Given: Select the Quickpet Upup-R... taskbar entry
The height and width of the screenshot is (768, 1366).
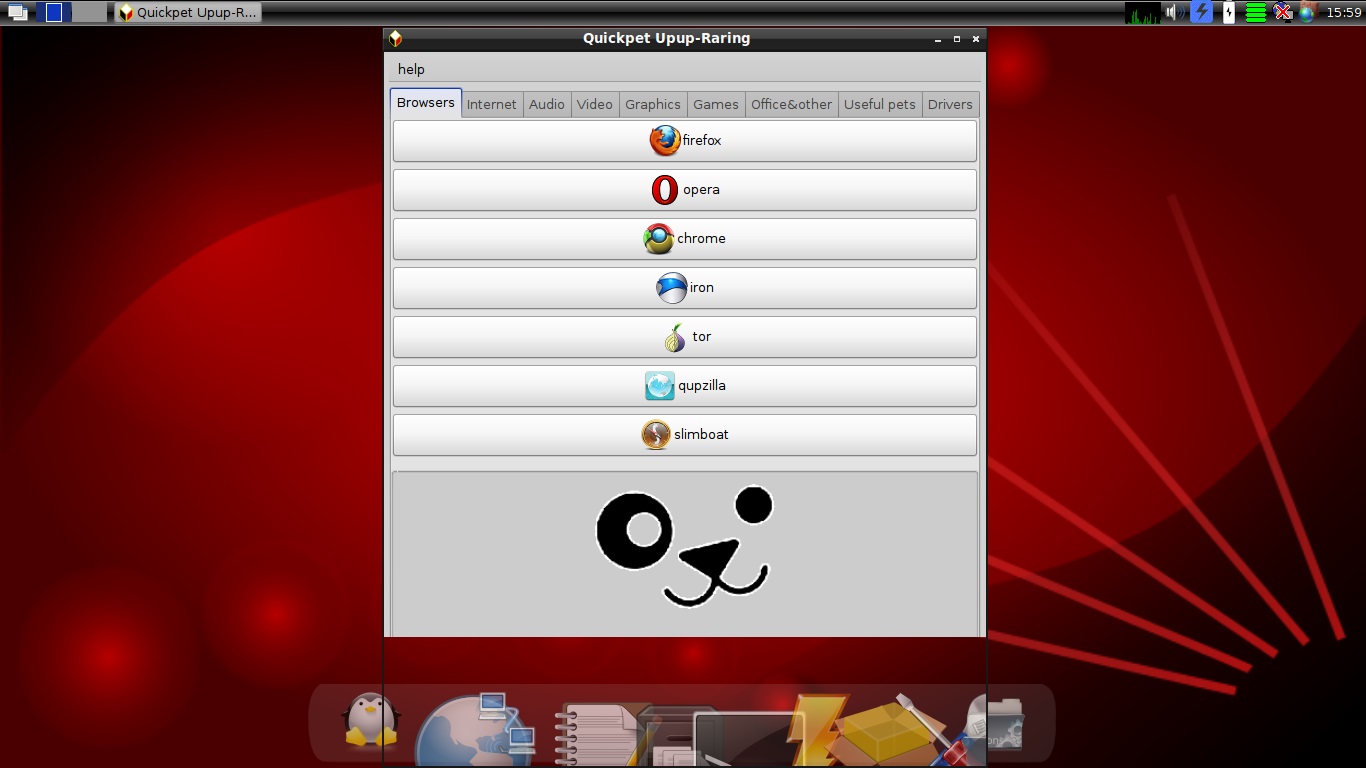Looking at the screenshot, I should 188,12.
